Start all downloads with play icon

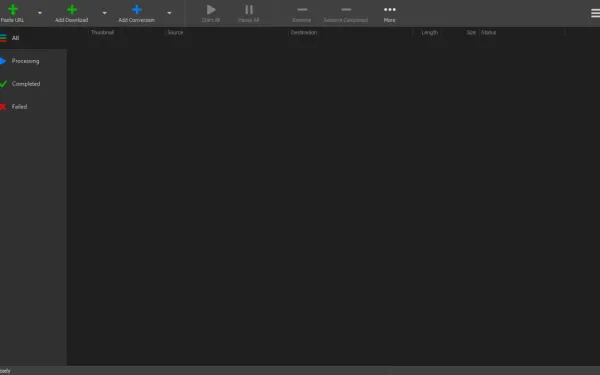[211, 10]
